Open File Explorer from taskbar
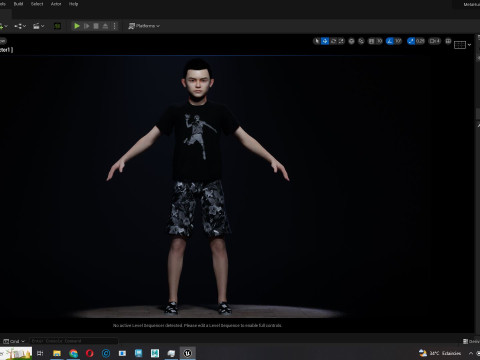This screenshot has height=360, width=480. (57, 353)
